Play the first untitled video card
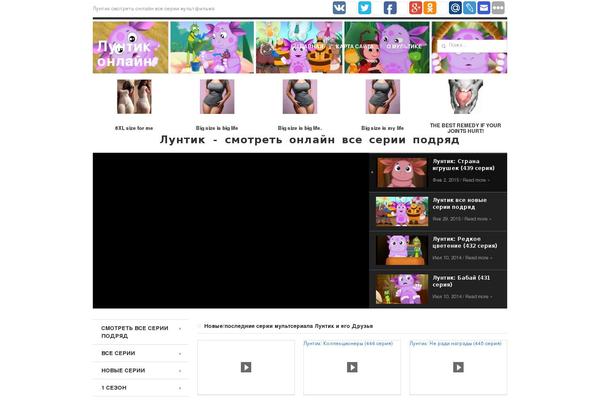Viewport: 600px width, 400px height. click(246, 367)
